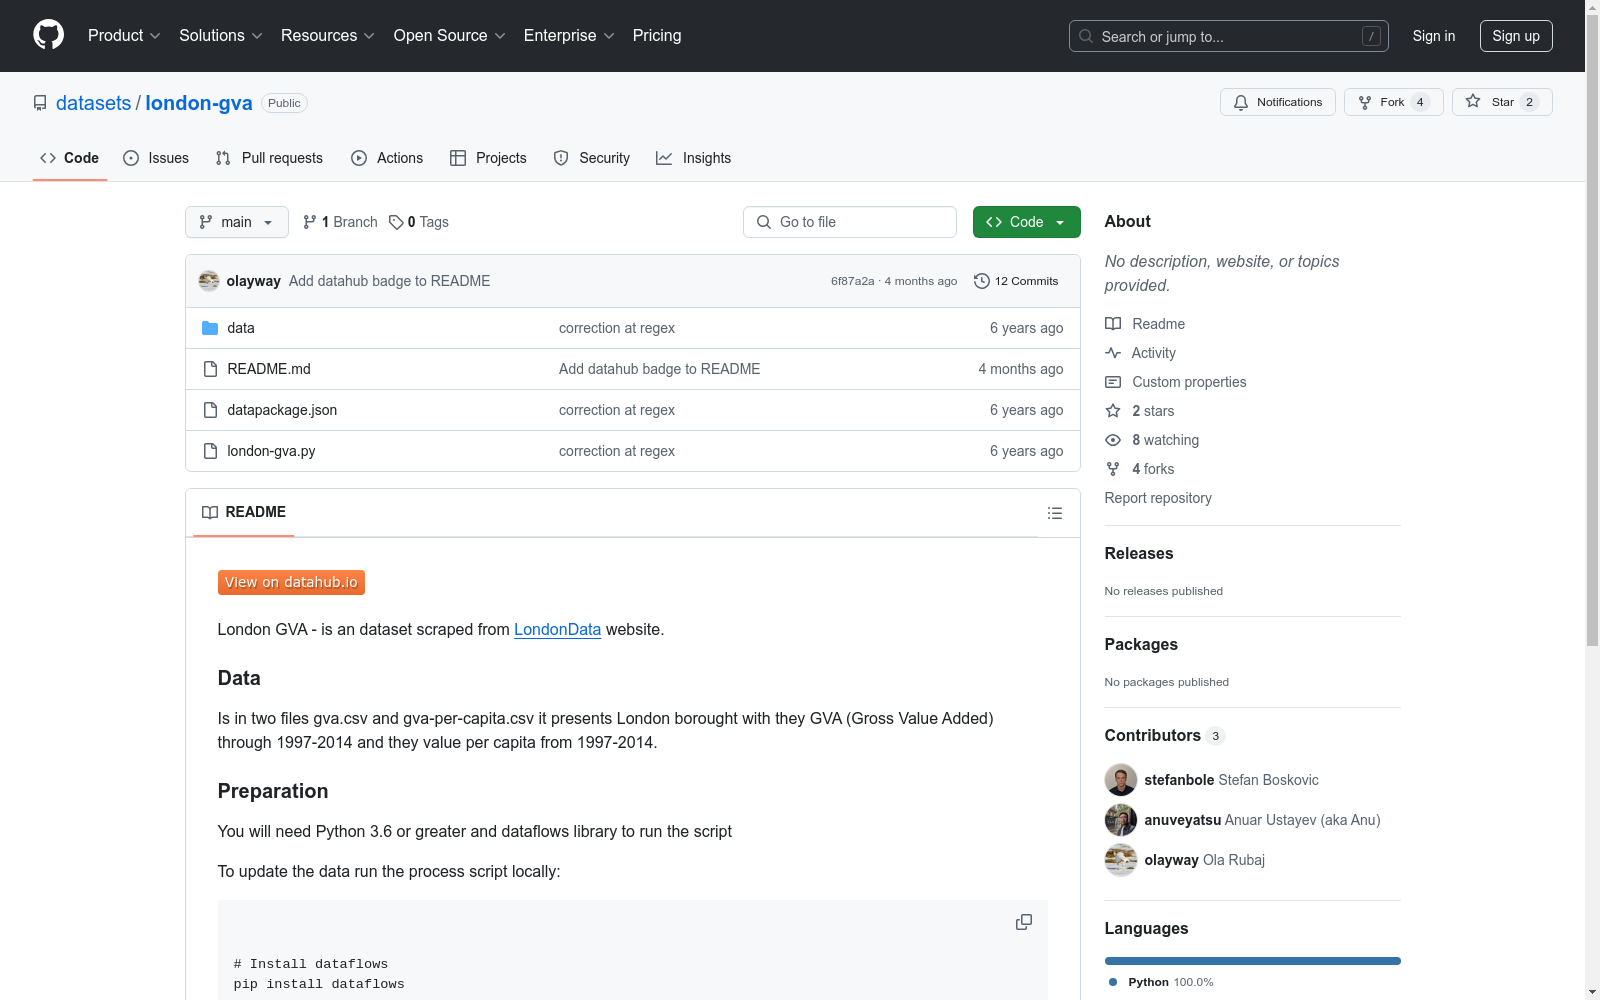Expand the Open Source menu
This screenshot has height=1000, width=1600.
click(450, 36)
